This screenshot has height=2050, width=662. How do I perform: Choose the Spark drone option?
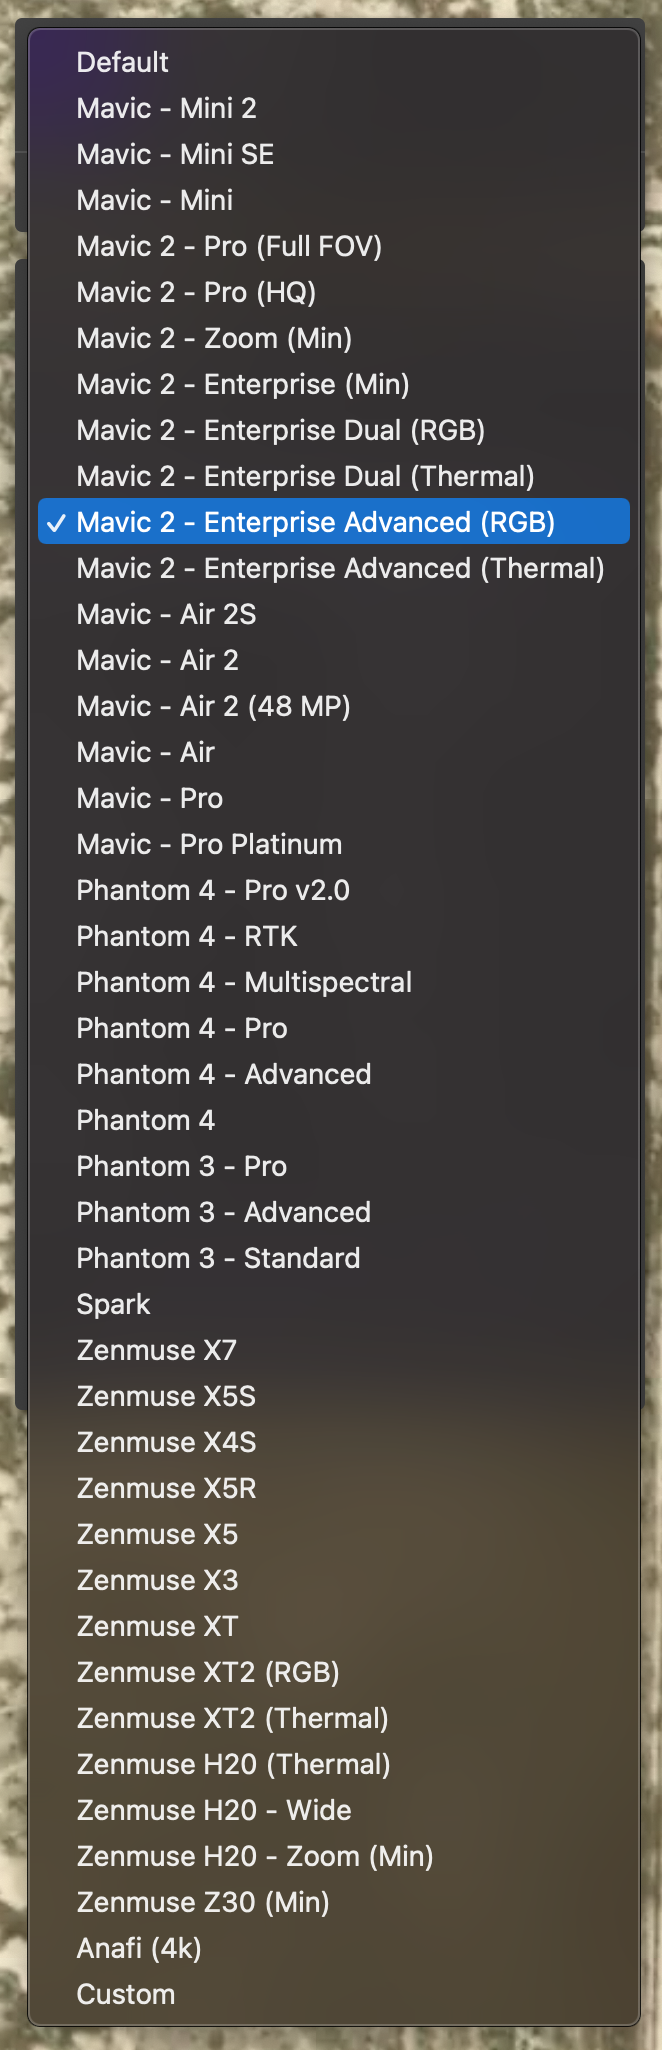(334, 1304)
